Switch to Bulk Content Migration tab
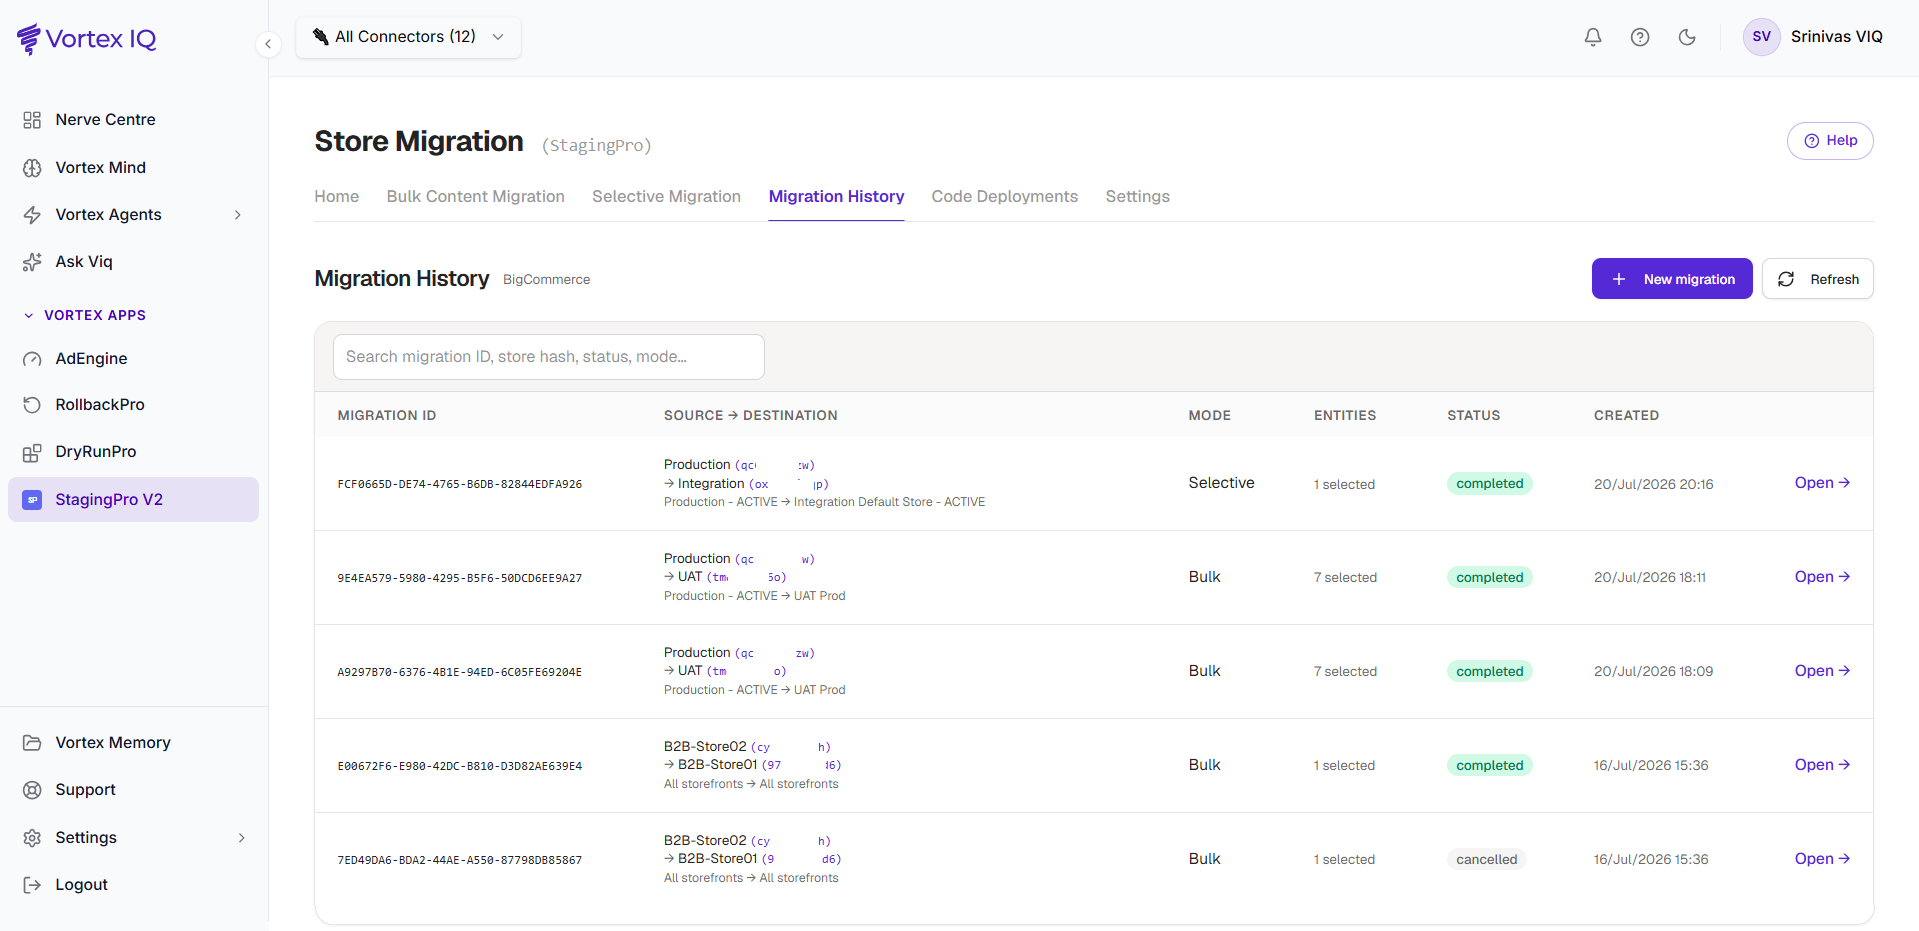This screenshot has width=1919, height=931. click(476, 197)
